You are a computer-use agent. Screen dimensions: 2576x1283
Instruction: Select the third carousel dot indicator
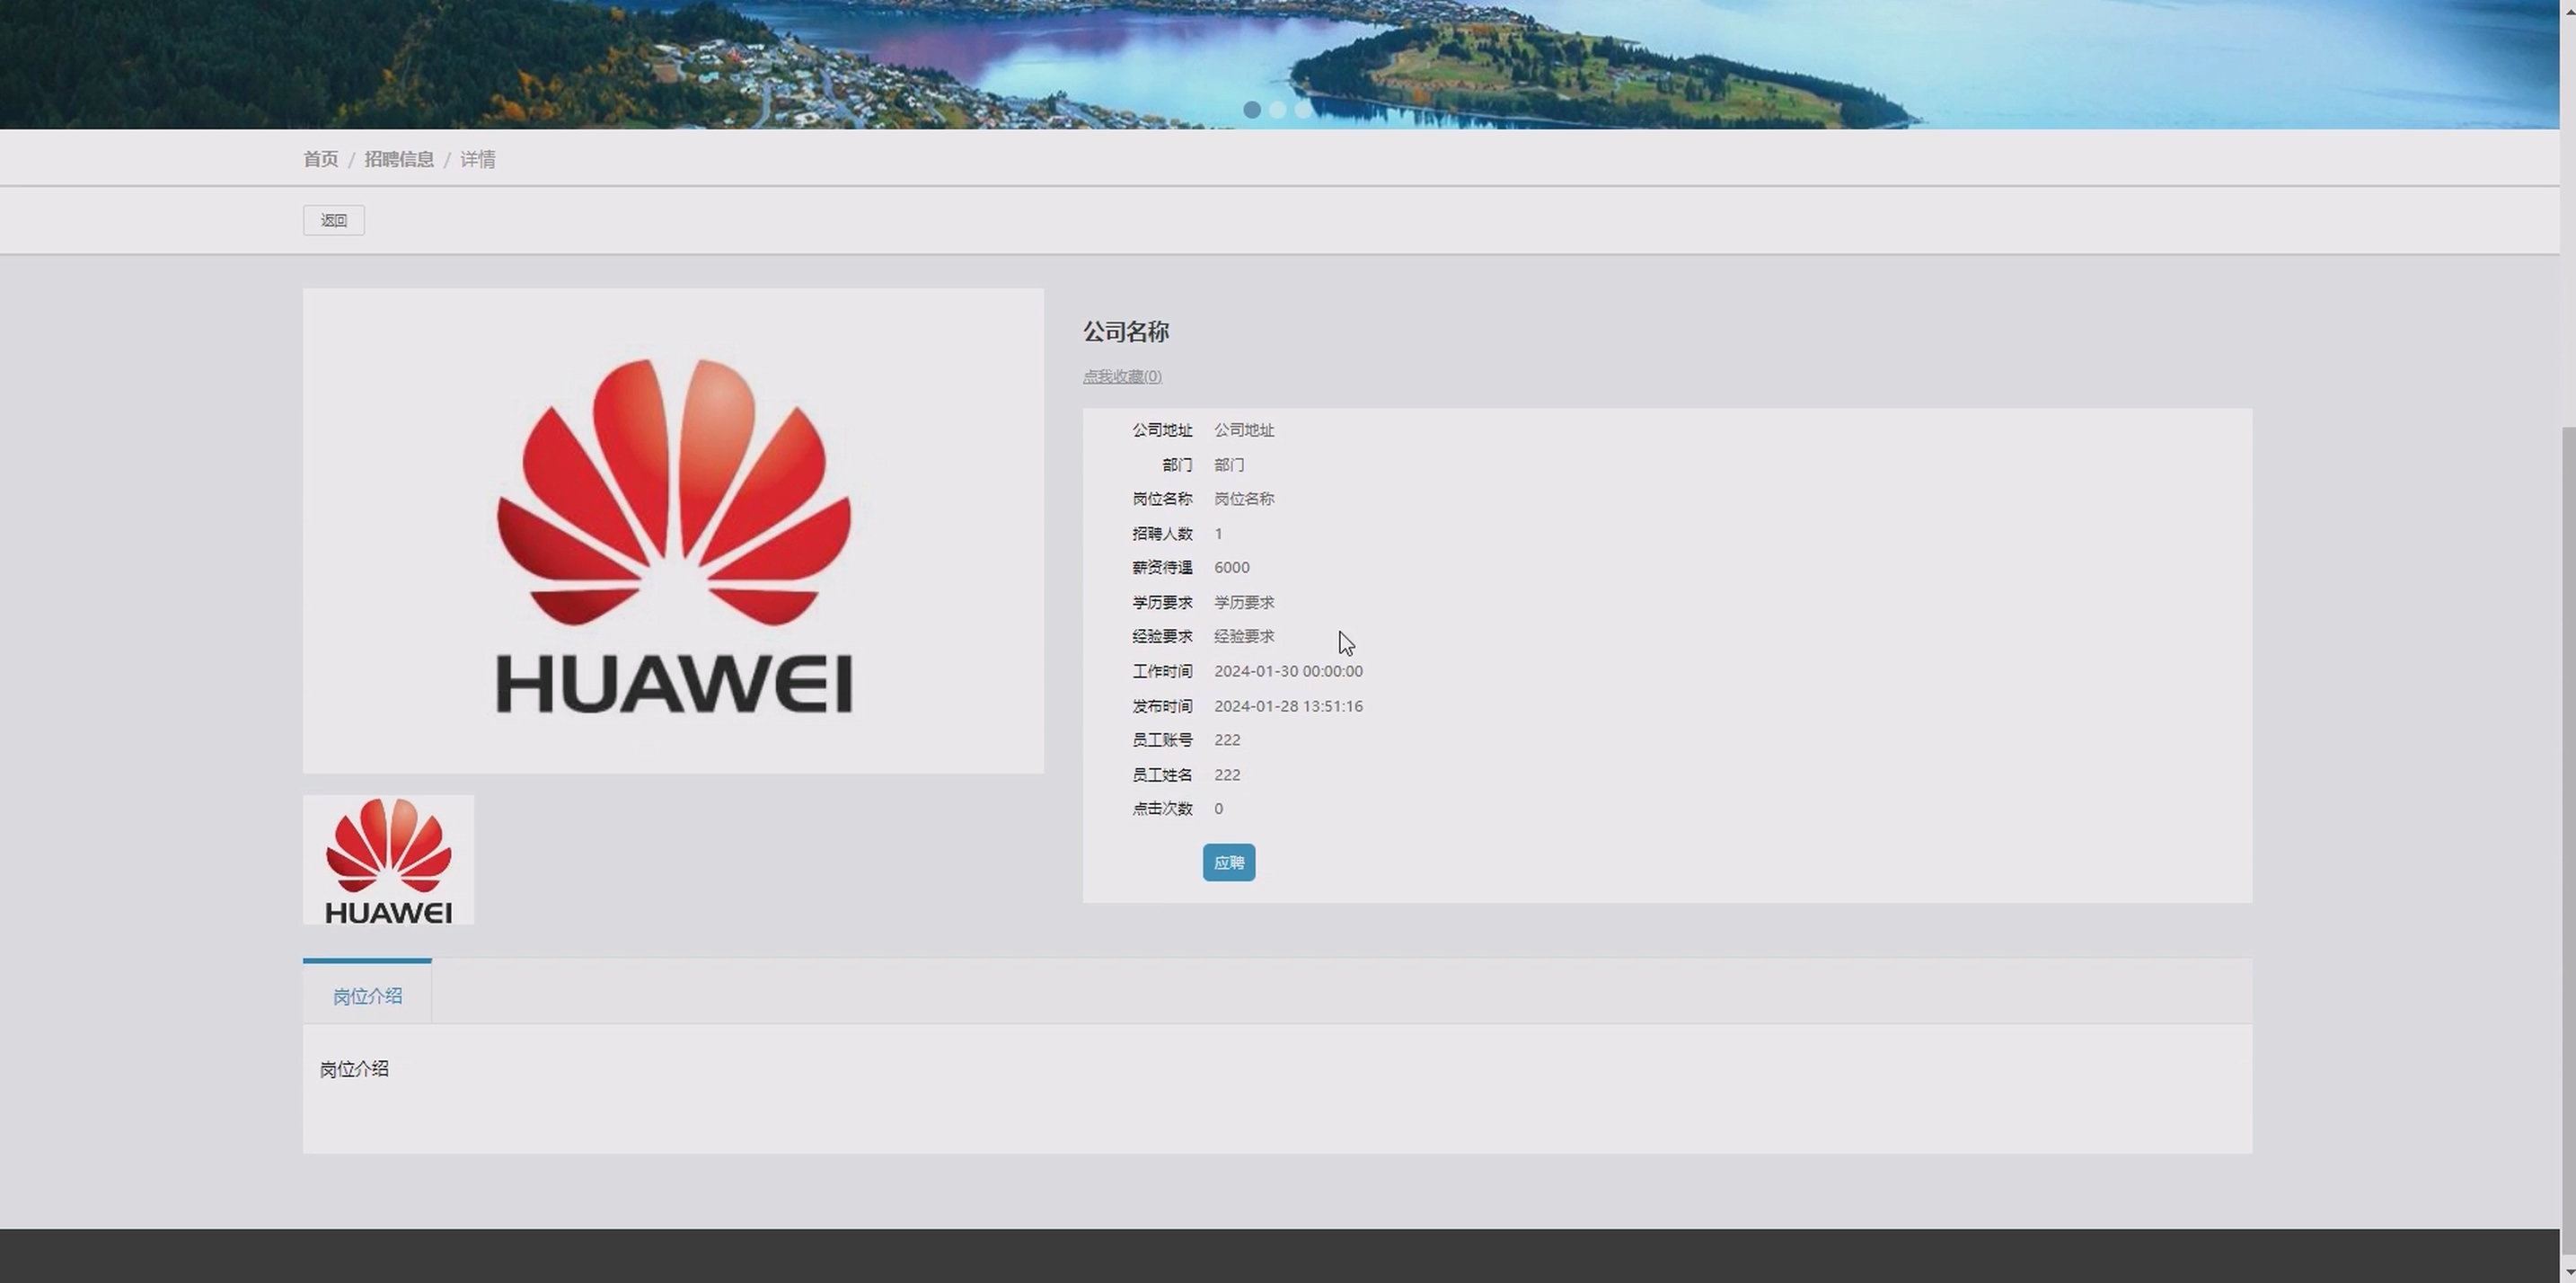point(1302,110)
